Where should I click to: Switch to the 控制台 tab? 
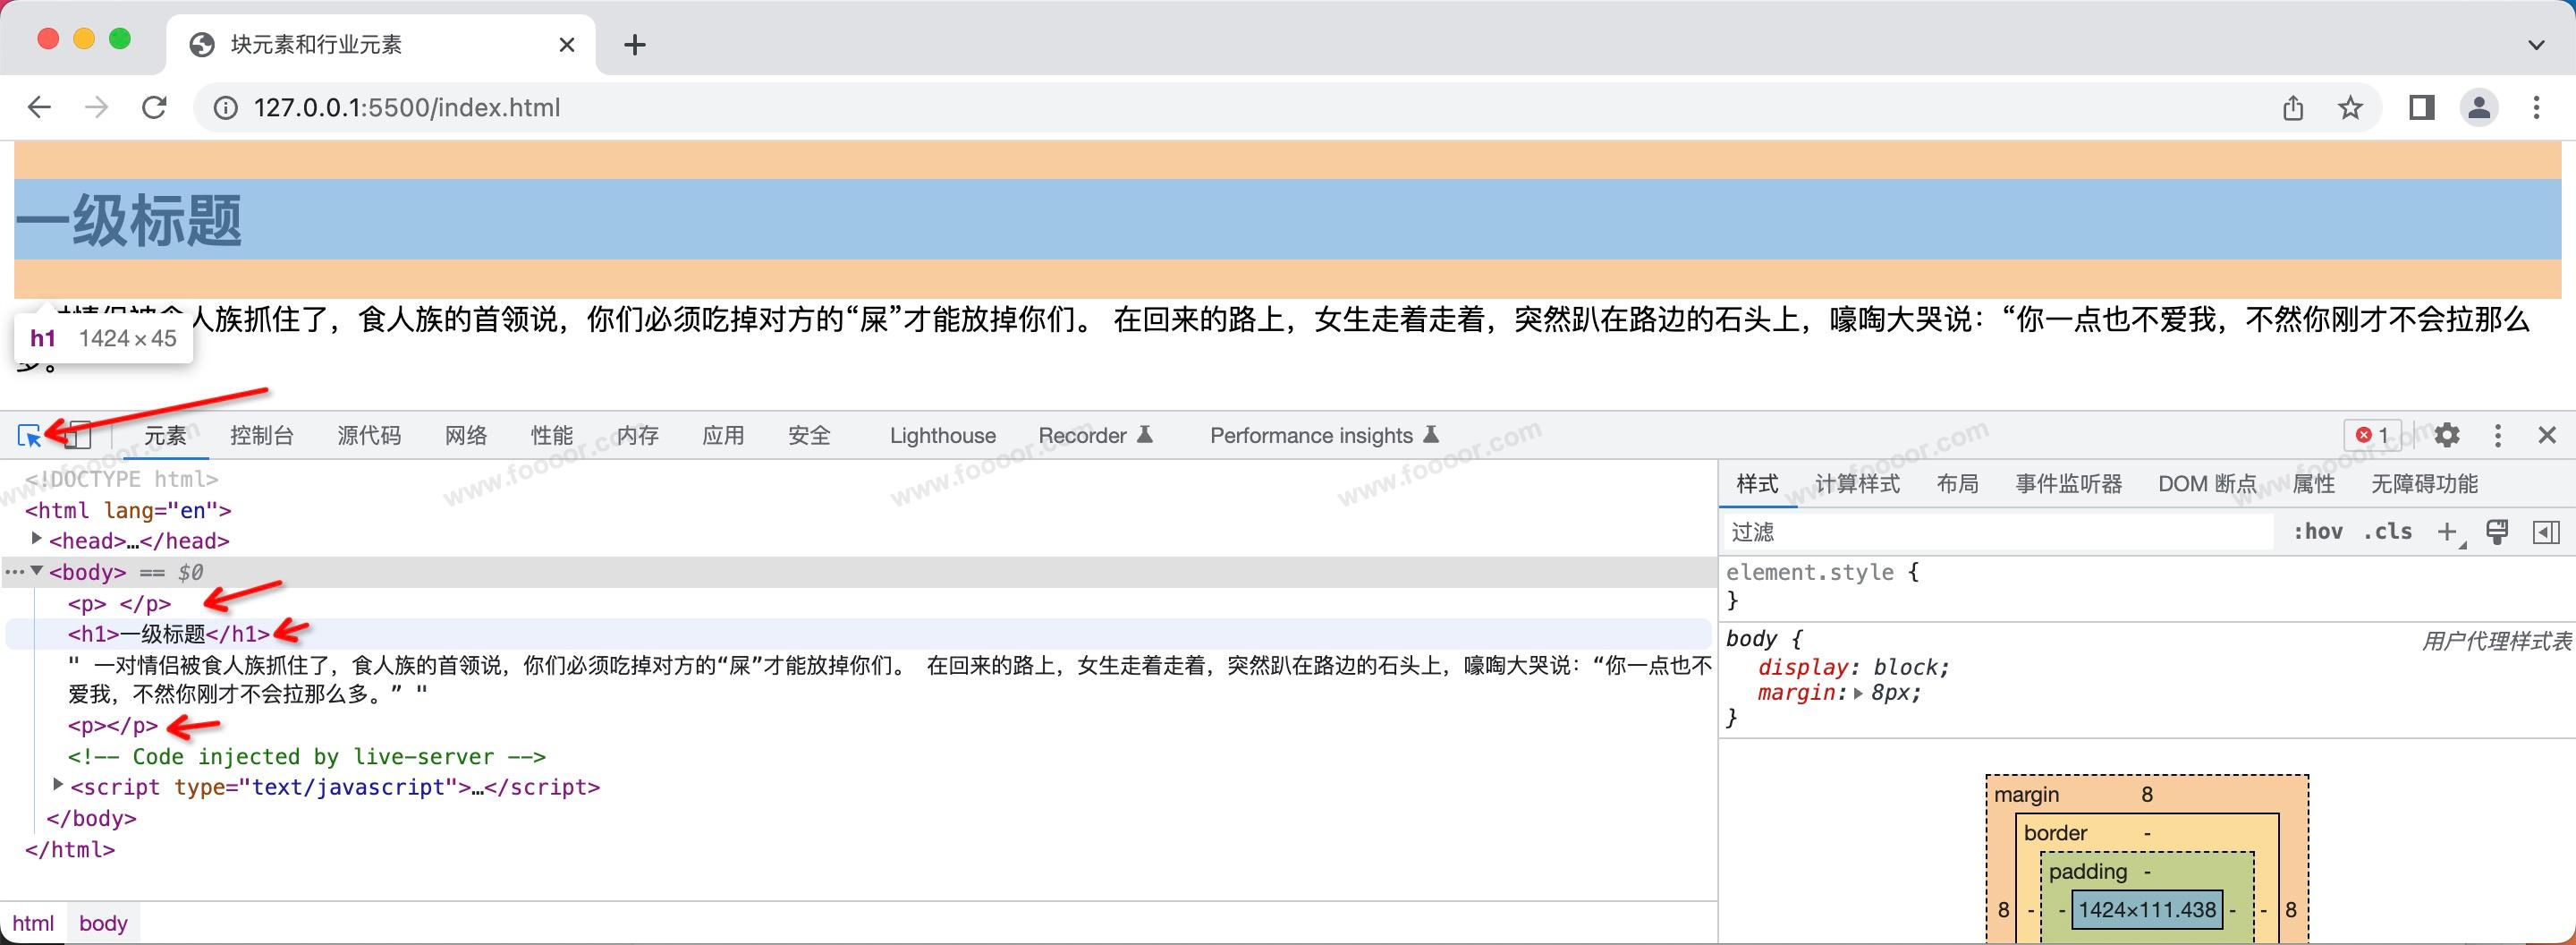pos(262,436)
